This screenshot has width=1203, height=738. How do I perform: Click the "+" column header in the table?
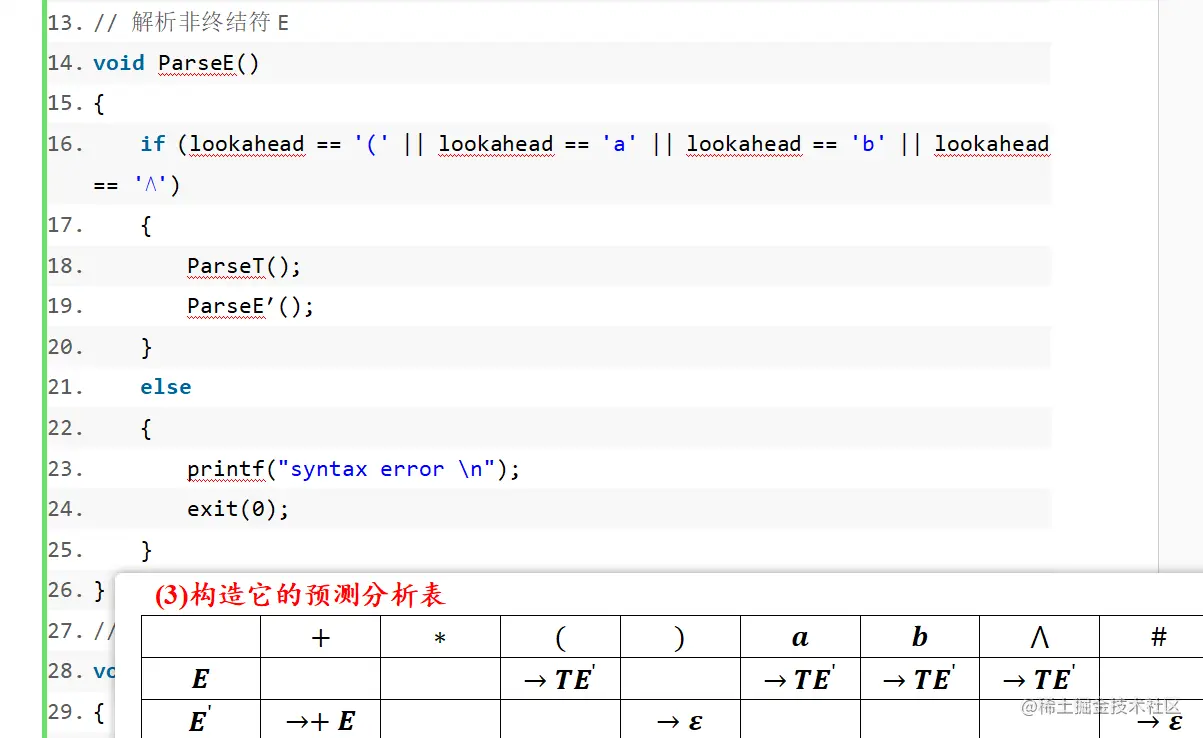tap(321, 637)
